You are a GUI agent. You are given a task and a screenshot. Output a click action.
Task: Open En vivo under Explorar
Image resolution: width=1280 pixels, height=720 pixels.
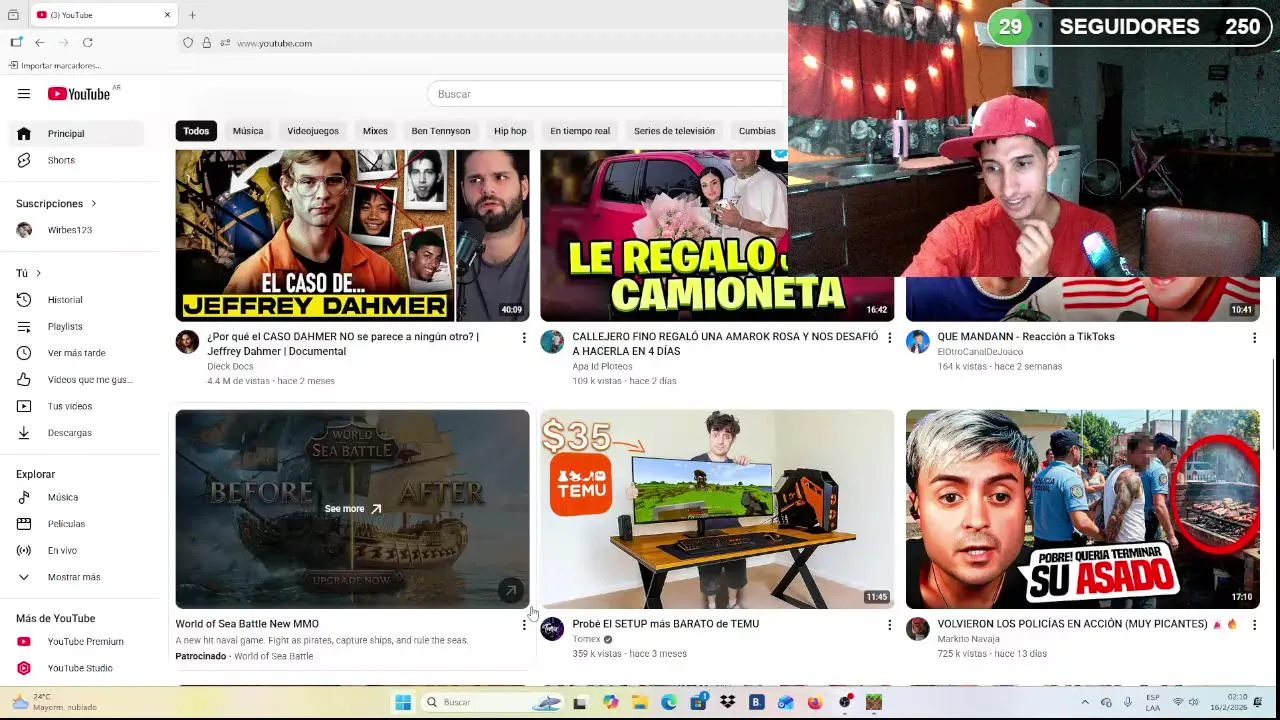pyautogui.click(x=77, y=550)
